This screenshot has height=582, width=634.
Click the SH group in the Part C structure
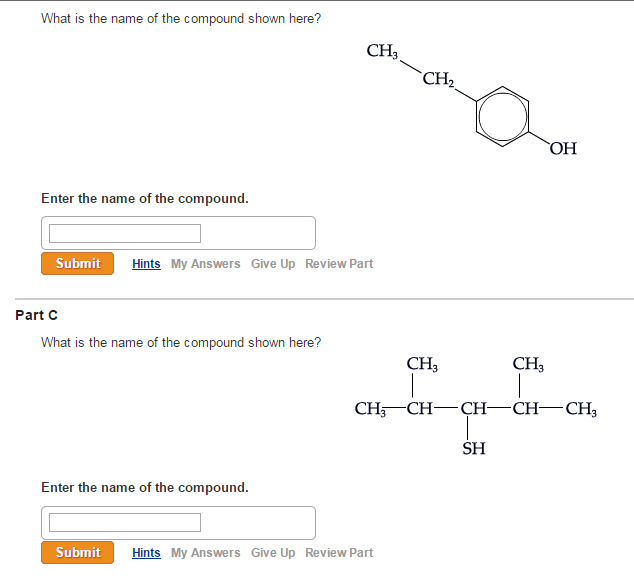pyautogui.click(x=474, y=449)
